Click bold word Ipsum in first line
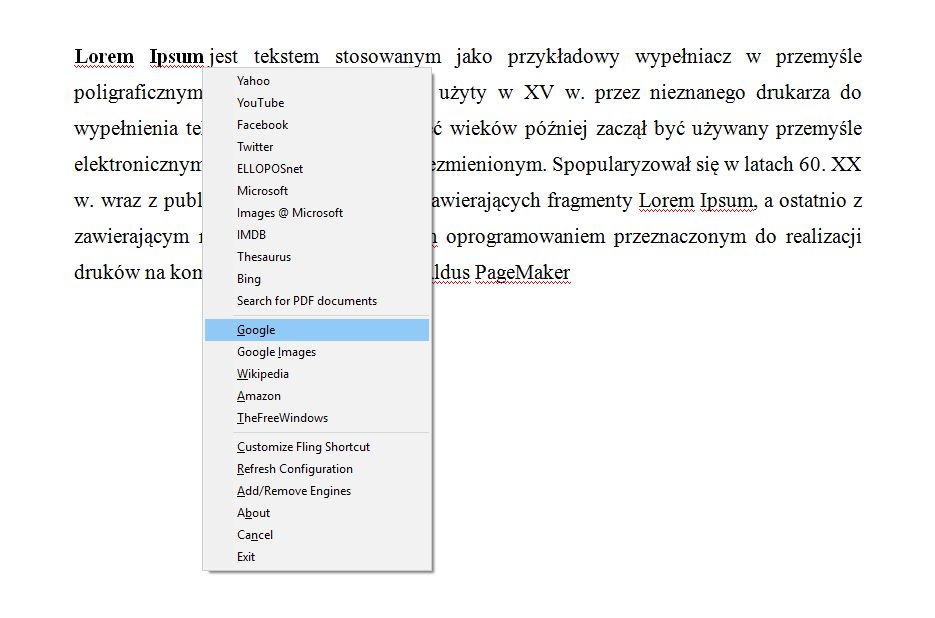The width and height of the screenshot is (935, 618). pyautogui.click(x=177, y=57)
